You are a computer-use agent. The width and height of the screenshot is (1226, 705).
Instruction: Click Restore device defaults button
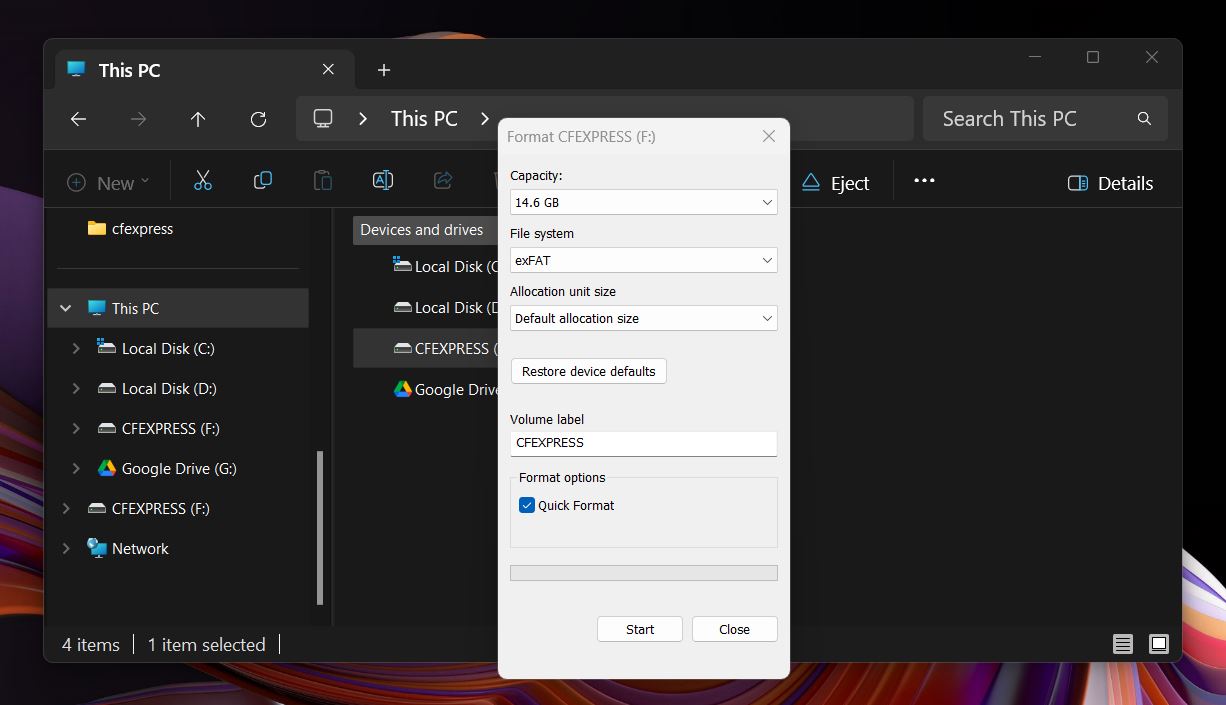(588, 371)
